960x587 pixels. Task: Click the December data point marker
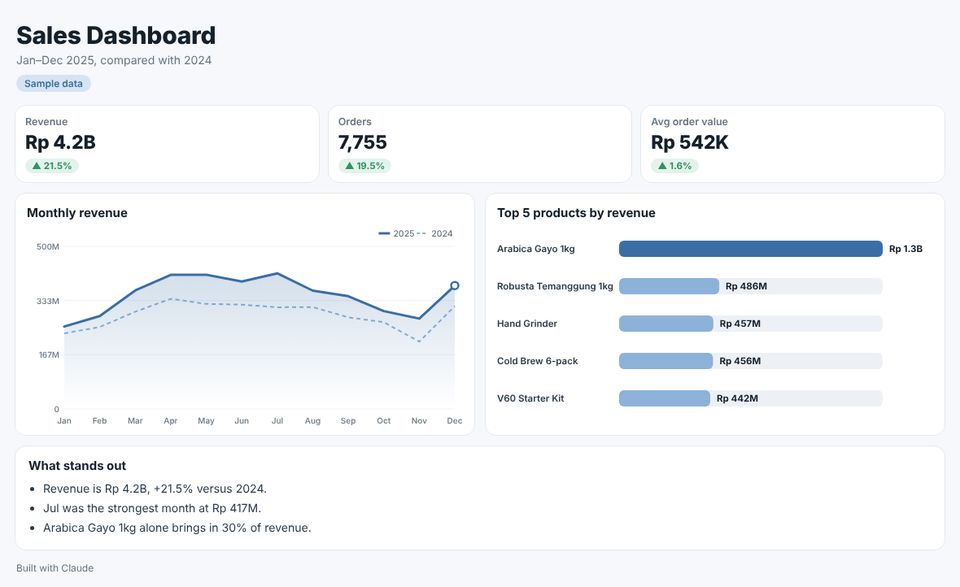tap(454, 285)
